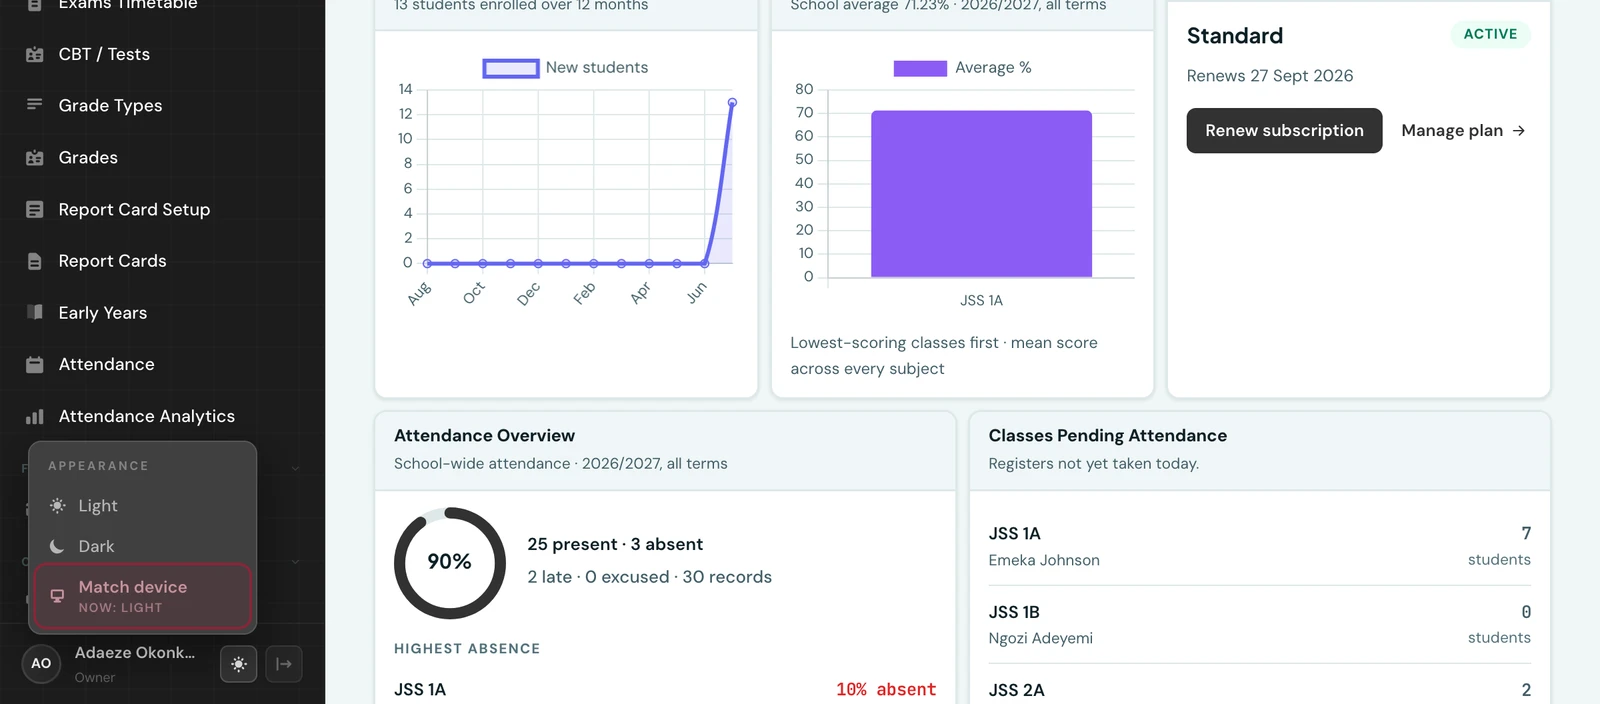Screen dimensions: 1600x704
Task: Click the monitor icon in Match device
Action: pos(58,596)
